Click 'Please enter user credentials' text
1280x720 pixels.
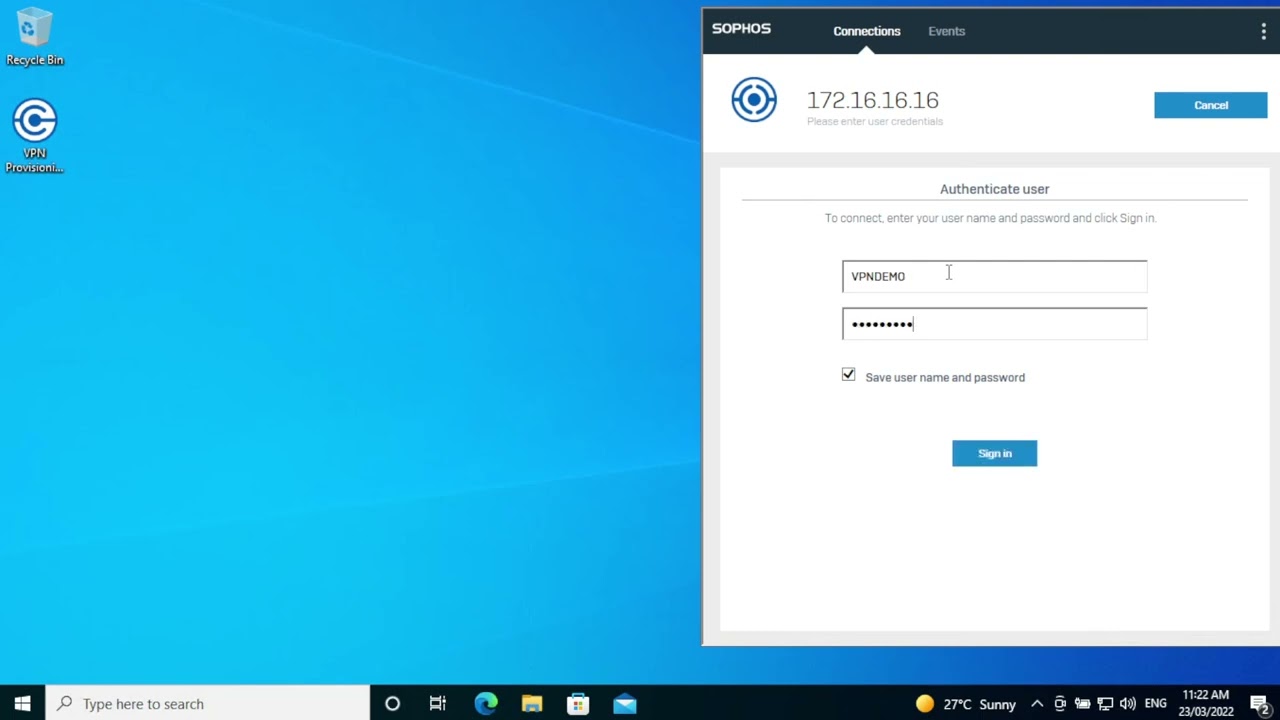[875, 122]
